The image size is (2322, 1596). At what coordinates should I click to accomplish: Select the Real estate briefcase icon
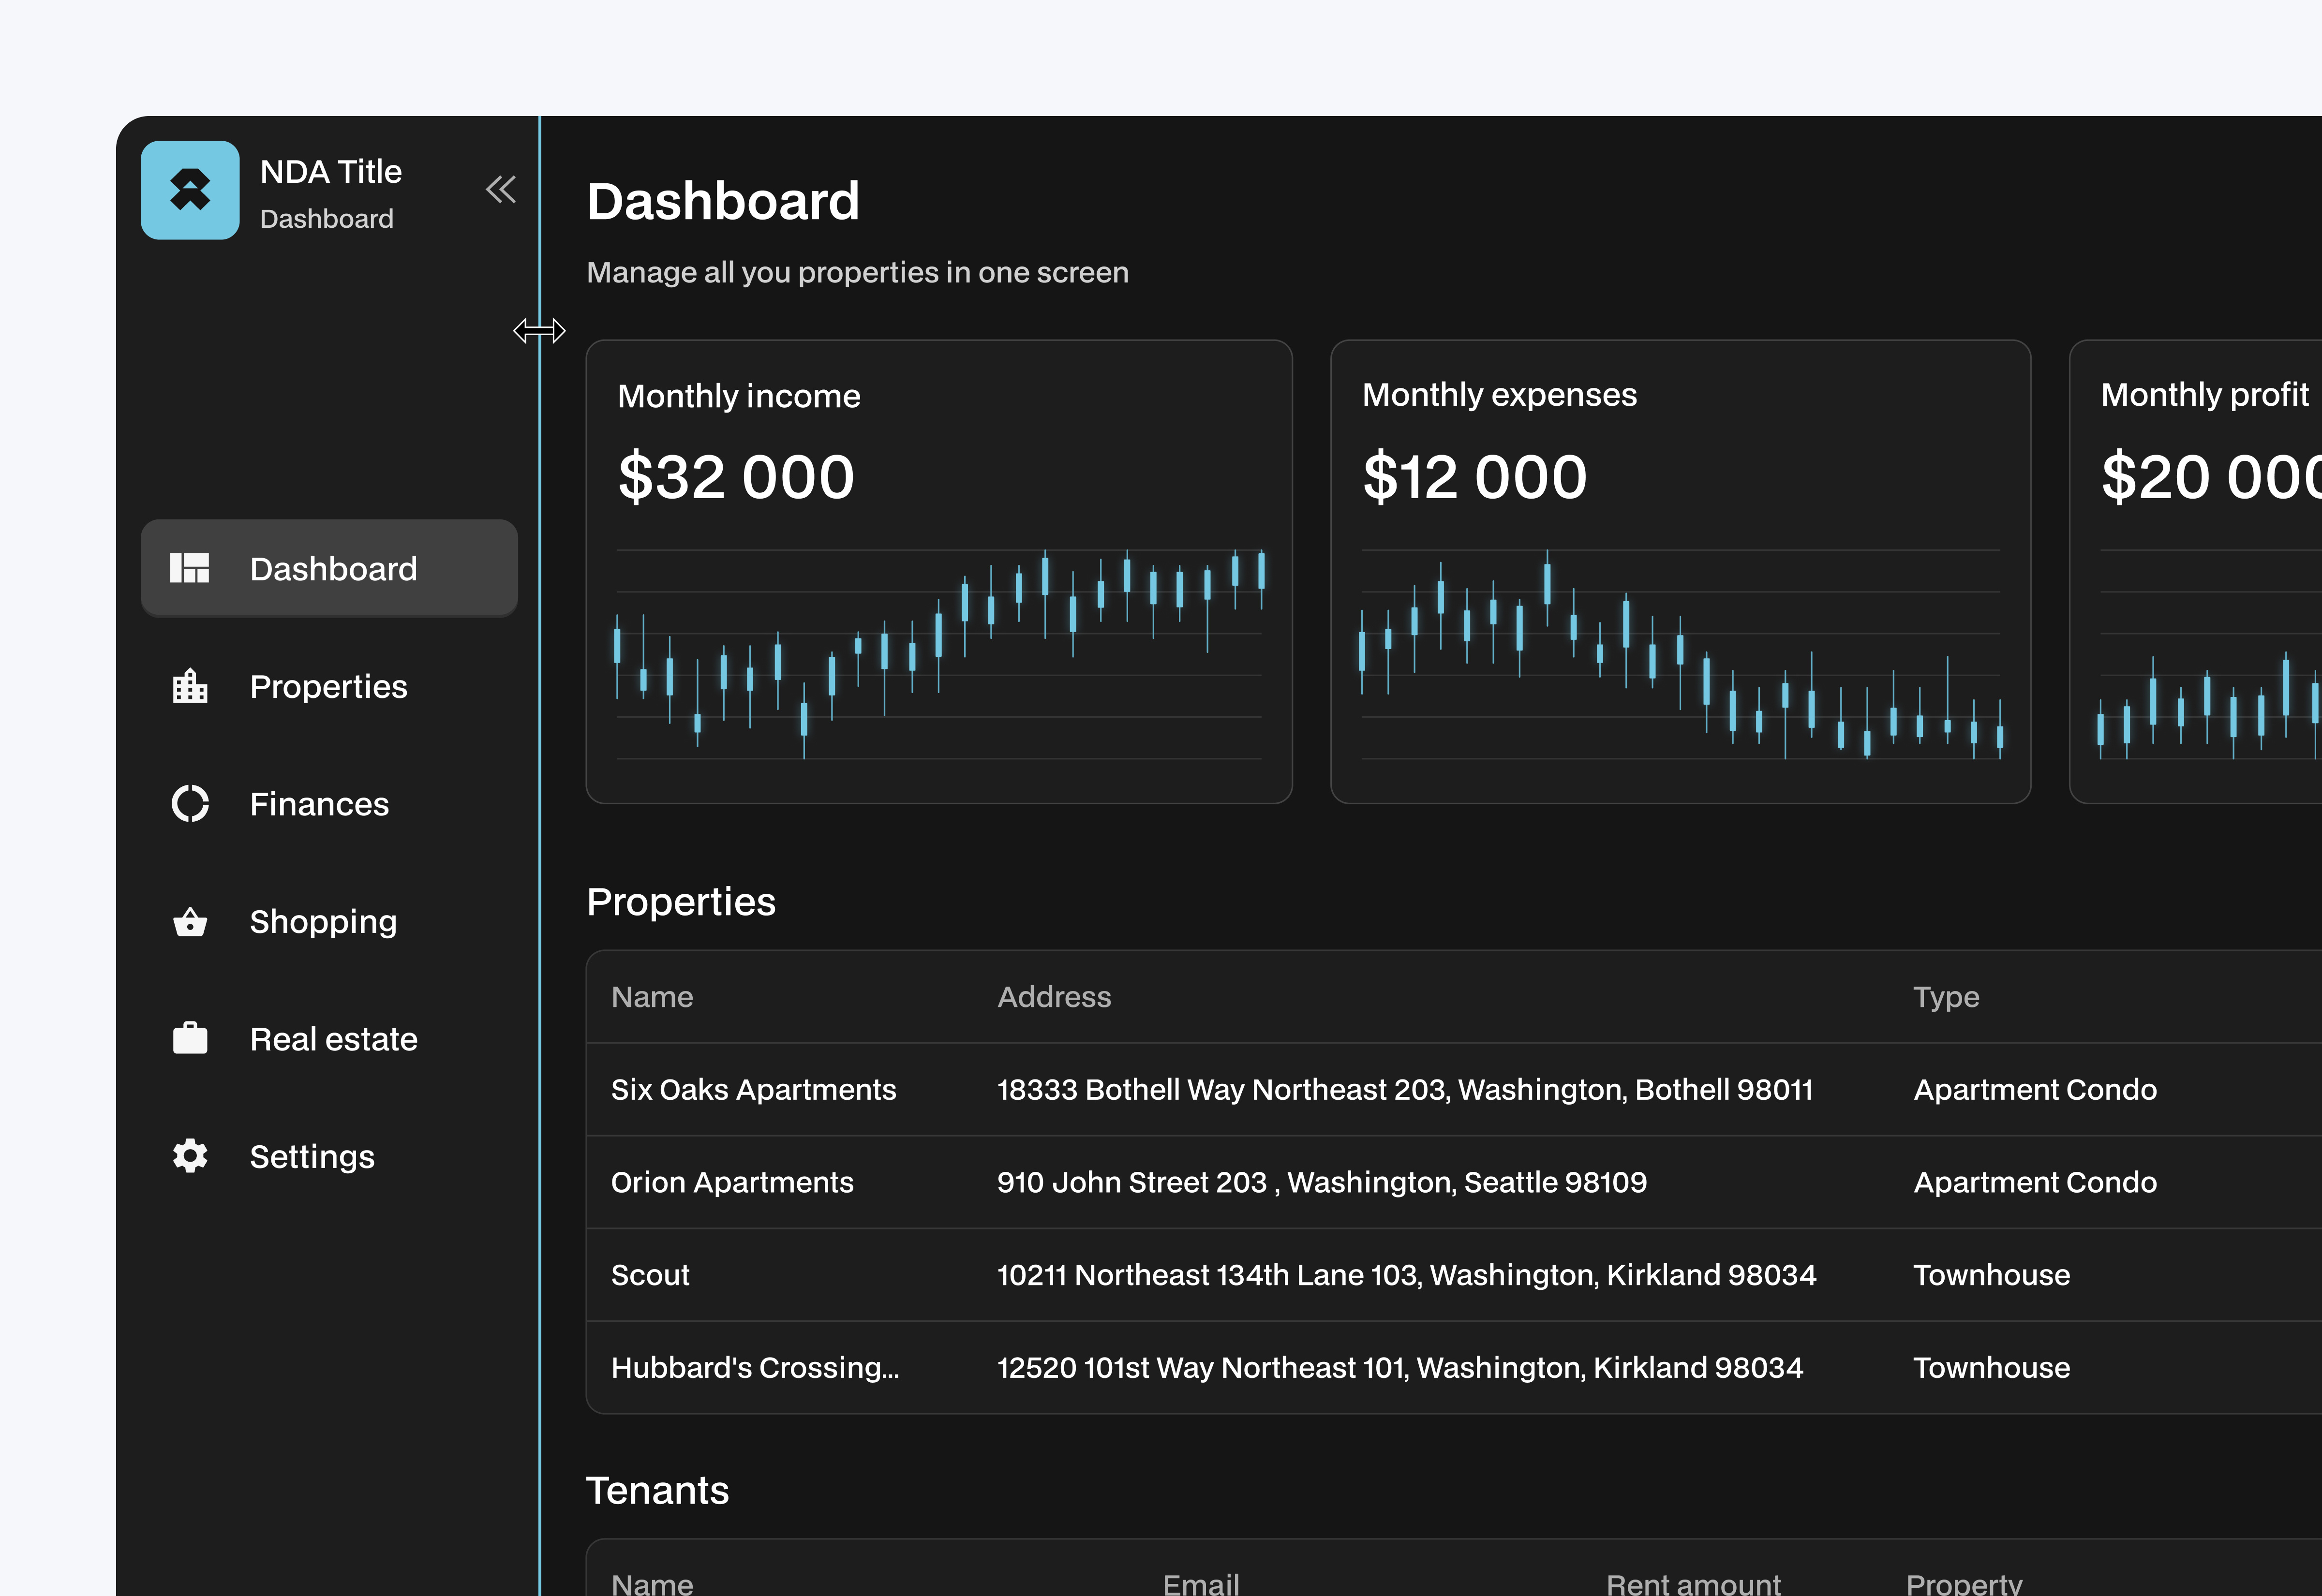[190, 1038]
